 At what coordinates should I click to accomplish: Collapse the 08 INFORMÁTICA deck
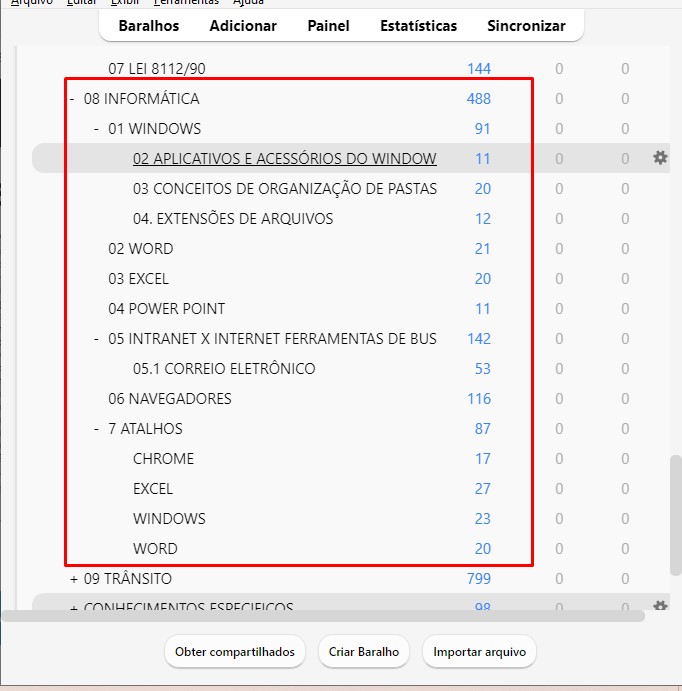72,99
